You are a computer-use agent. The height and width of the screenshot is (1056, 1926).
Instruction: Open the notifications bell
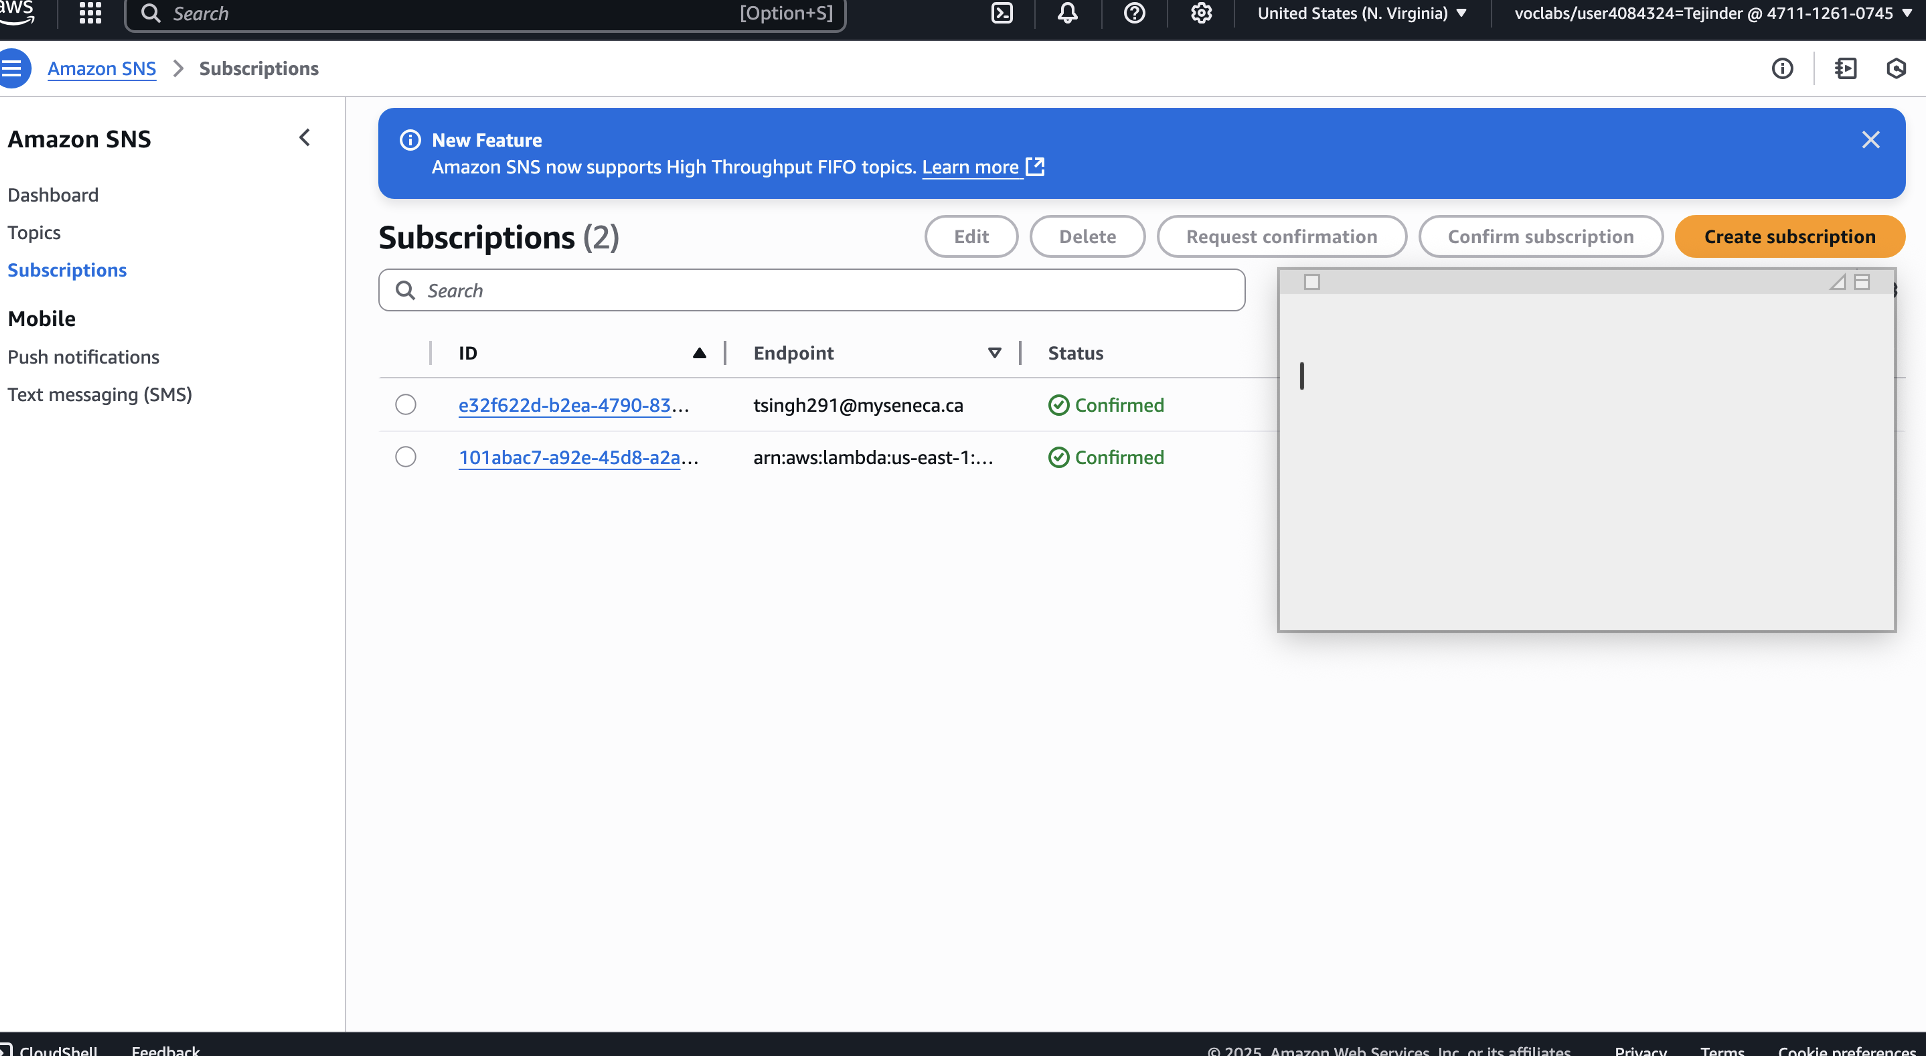(1068, 13)
